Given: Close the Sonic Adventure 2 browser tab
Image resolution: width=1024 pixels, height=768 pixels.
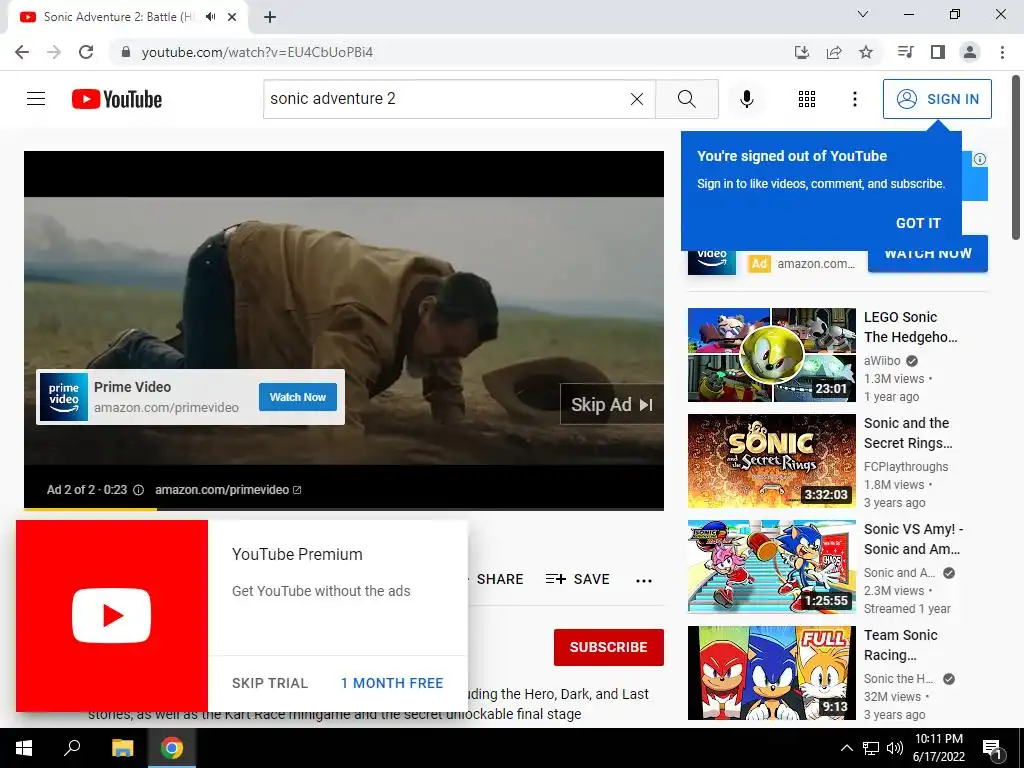Looking at the screenshot, I should tap(232, 17).
